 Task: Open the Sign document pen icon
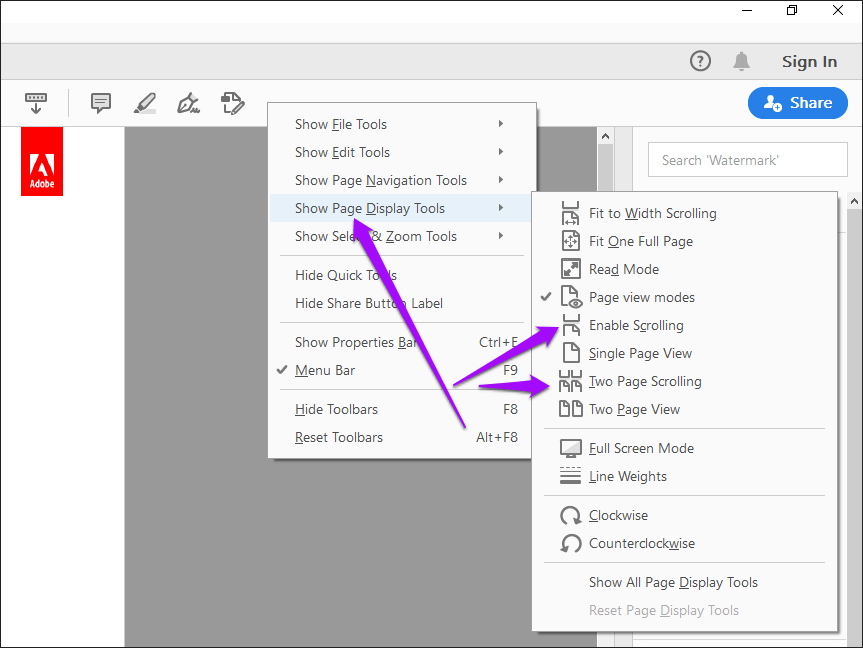point(188,103)
